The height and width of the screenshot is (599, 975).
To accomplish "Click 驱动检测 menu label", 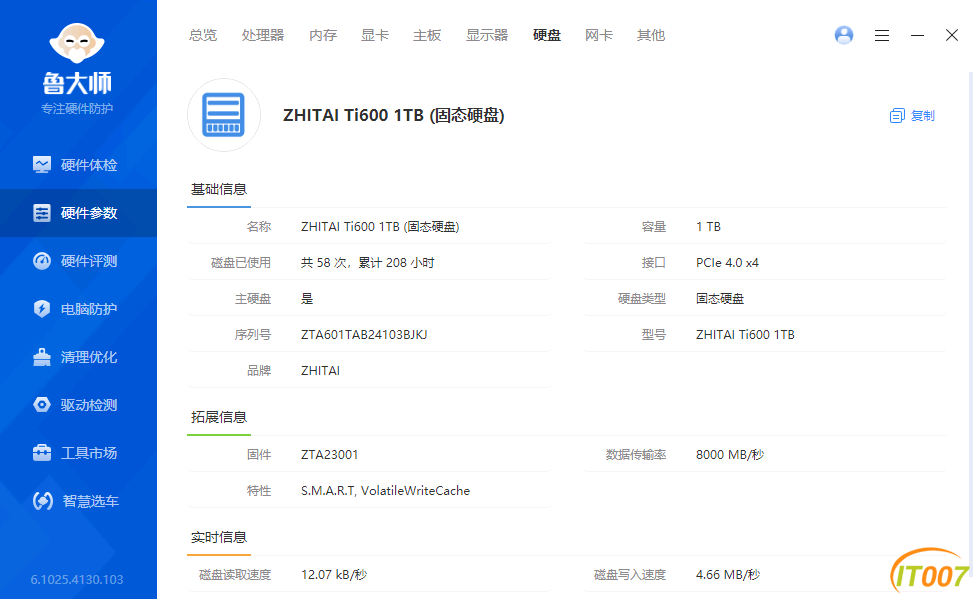I will coord(89,404).
